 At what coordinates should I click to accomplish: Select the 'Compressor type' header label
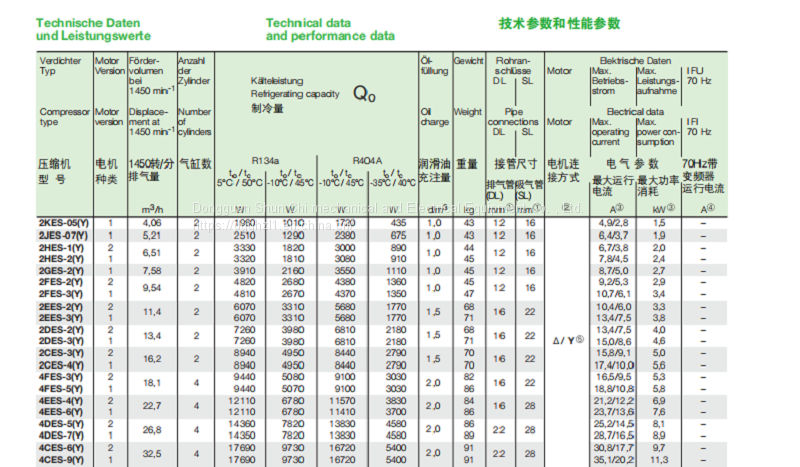(63, 116)
